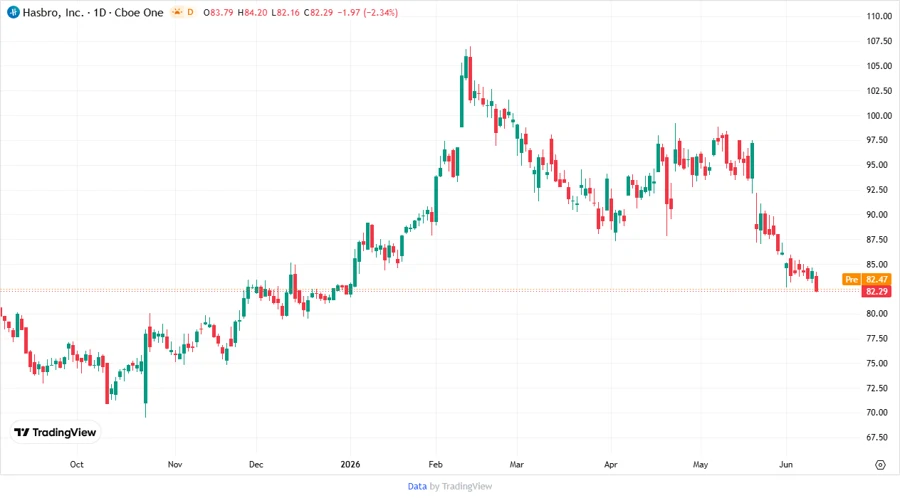
Task: Click the 85.00 price axis label
Action: tap(879, 264)
